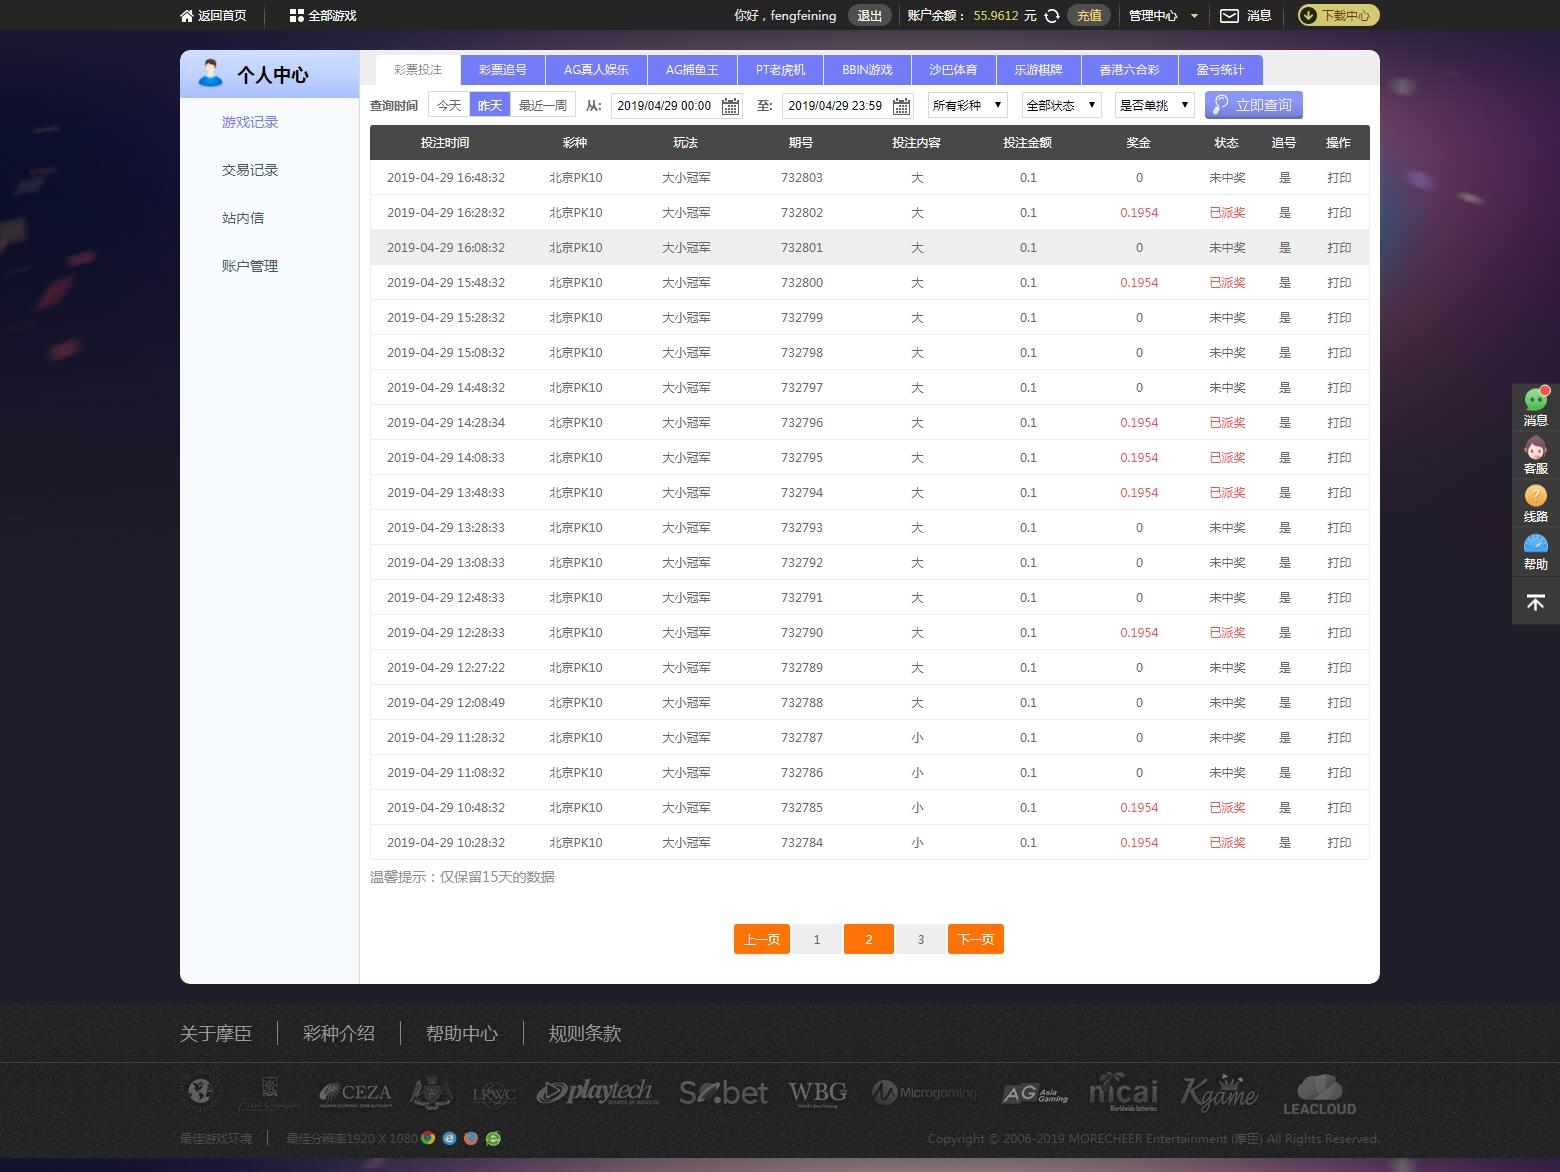Select the 昨天 time filter
The height and width of the screenshot is (1172, 1560).
click(490, 105)
